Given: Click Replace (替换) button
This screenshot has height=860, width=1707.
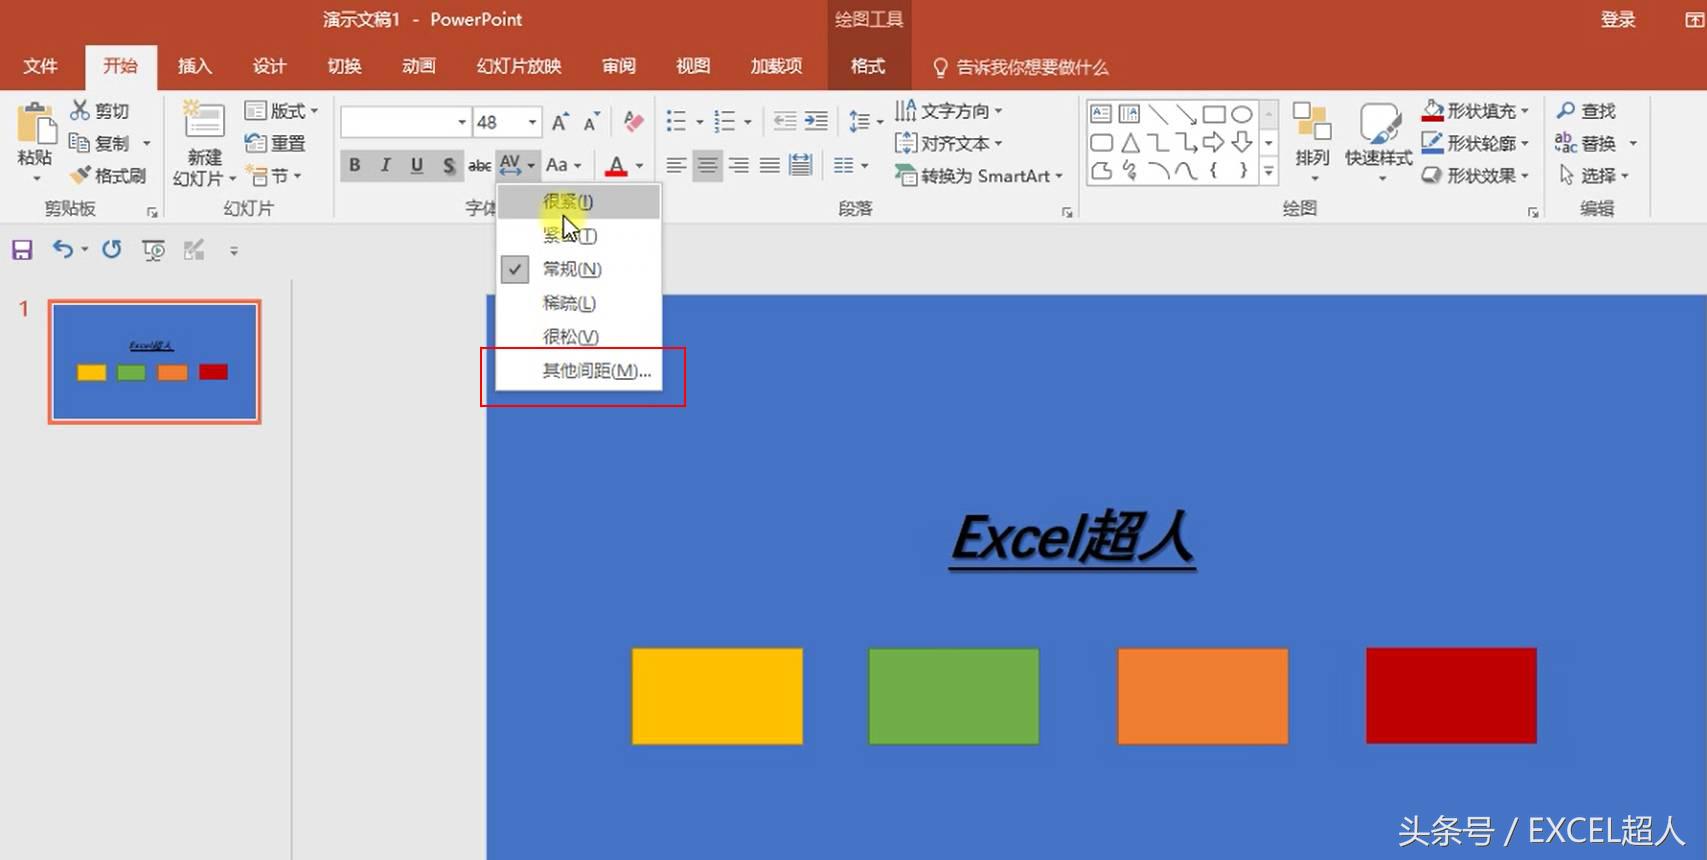Looking at the screenshot, I should (1596, 143).
